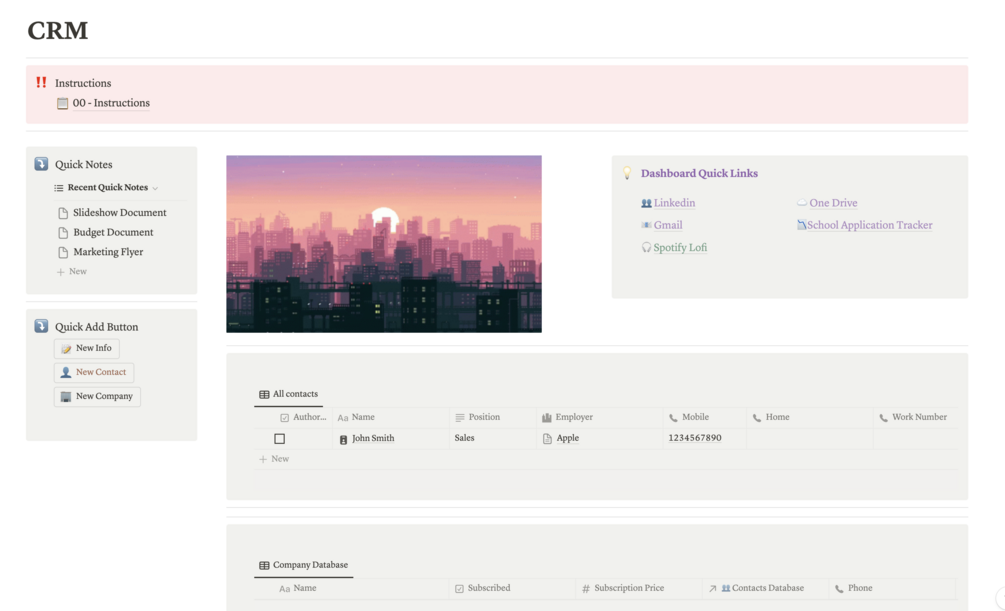The height and width of the screenshot is (611, 1005).
Task: Open the School Application Tracker link
Action: (870, 225)
